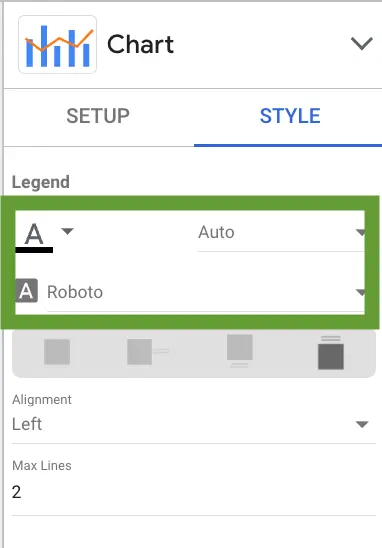Open the Alignment dropdown showing Left

click(x=194, y=425)
